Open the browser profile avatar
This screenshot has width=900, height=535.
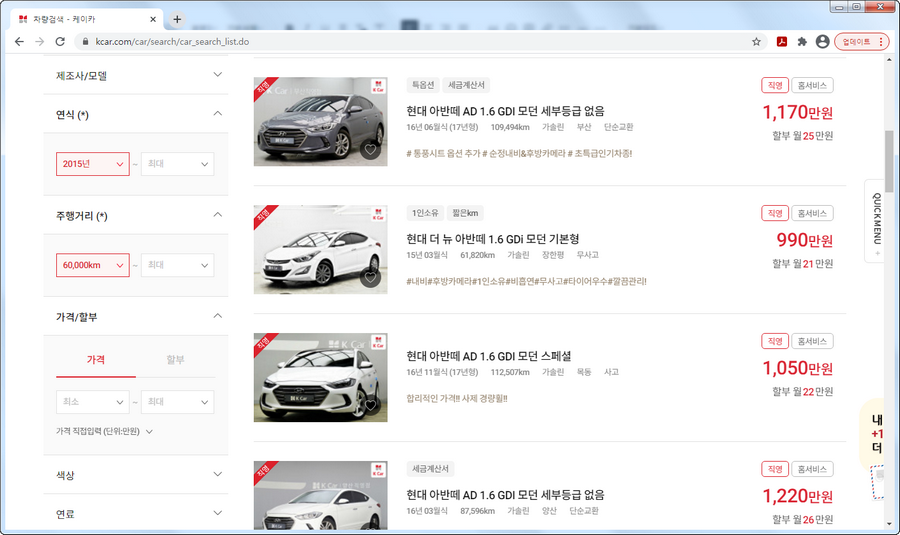tap(822, 41)
